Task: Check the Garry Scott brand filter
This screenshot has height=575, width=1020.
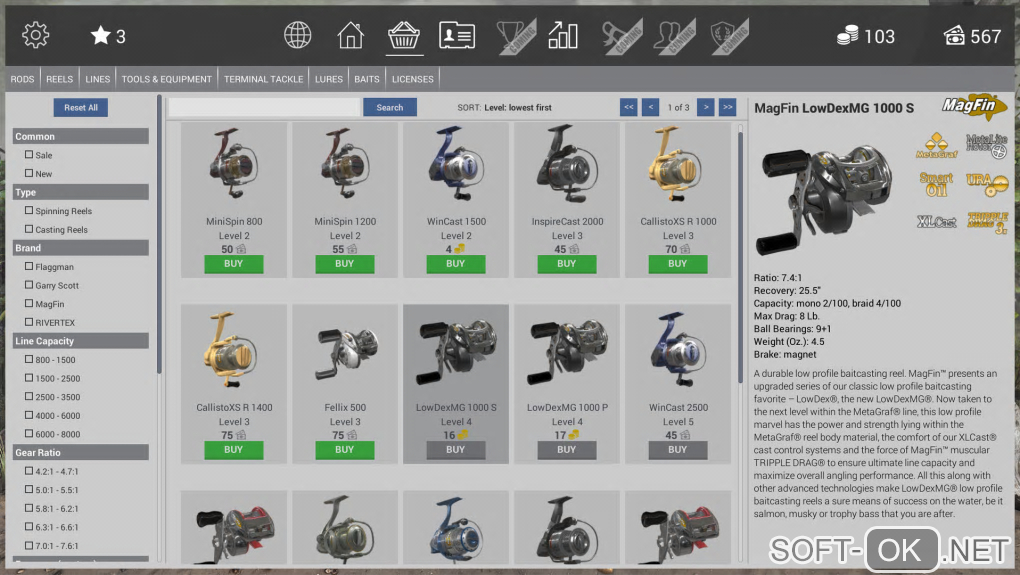Action: [x=29, y=285]
